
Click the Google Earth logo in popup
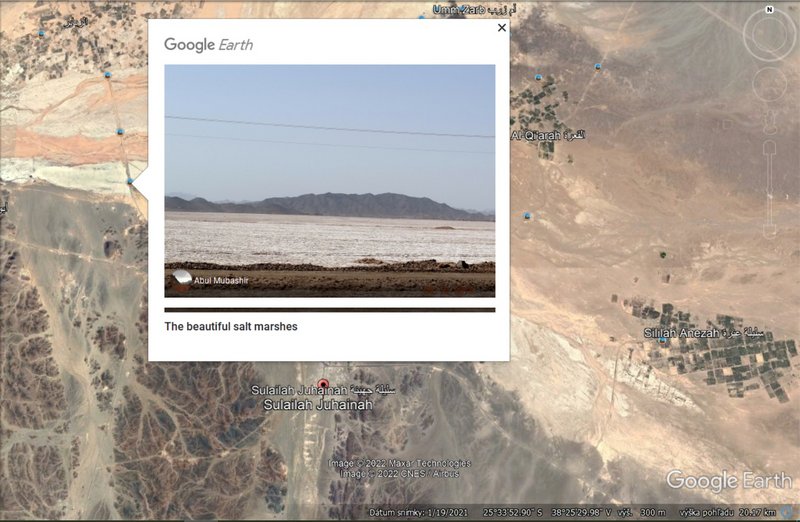click(x=208, y=44)
